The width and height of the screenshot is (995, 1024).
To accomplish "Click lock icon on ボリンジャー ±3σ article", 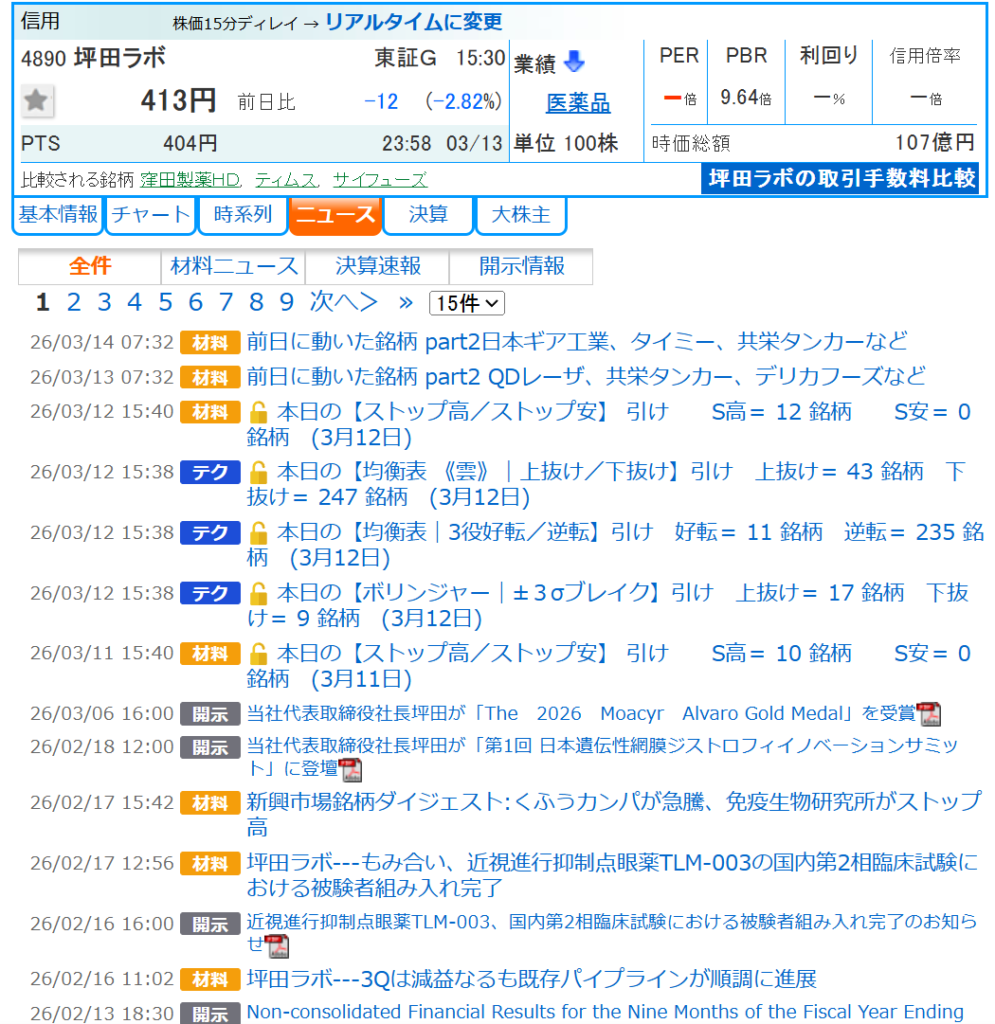I will (258, 593).
